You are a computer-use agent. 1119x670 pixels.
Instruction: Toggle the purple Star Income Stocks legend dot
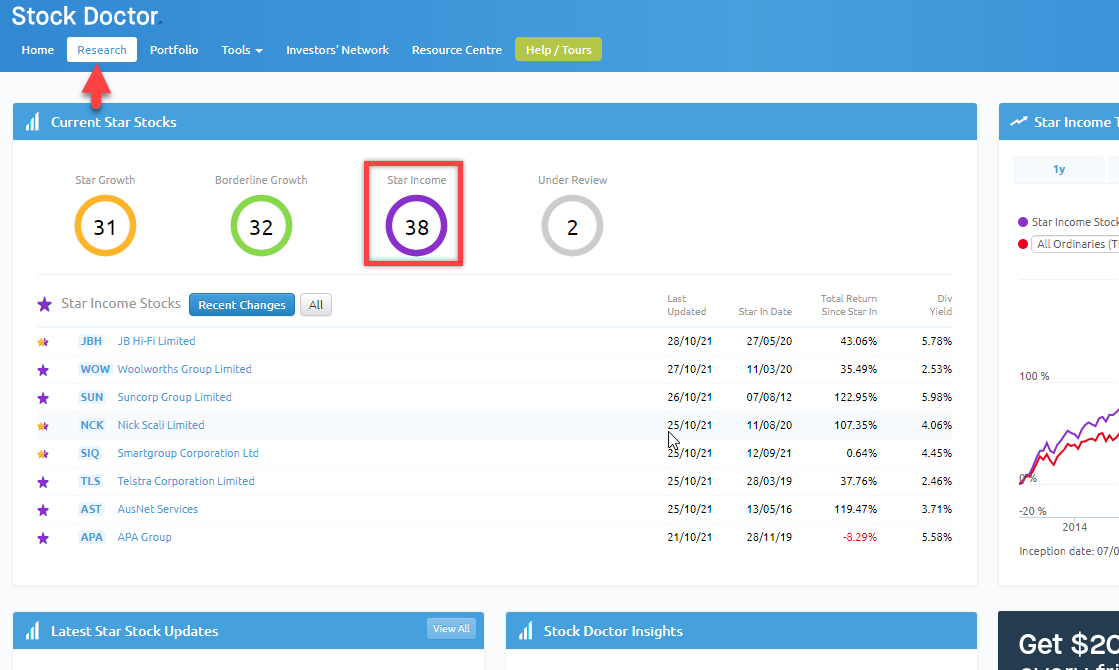point(1023,222)
